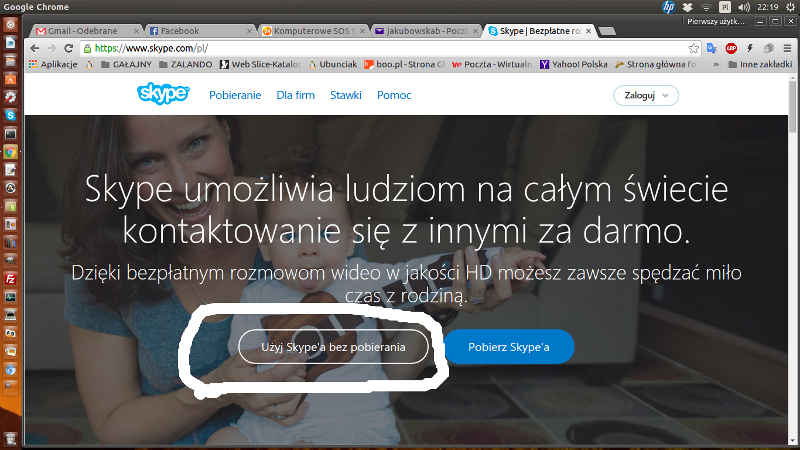Image resolution: width=800 pixels, height=450 pixels.
Task: Click the grey documents extension icon
Action: click(769, 48)
